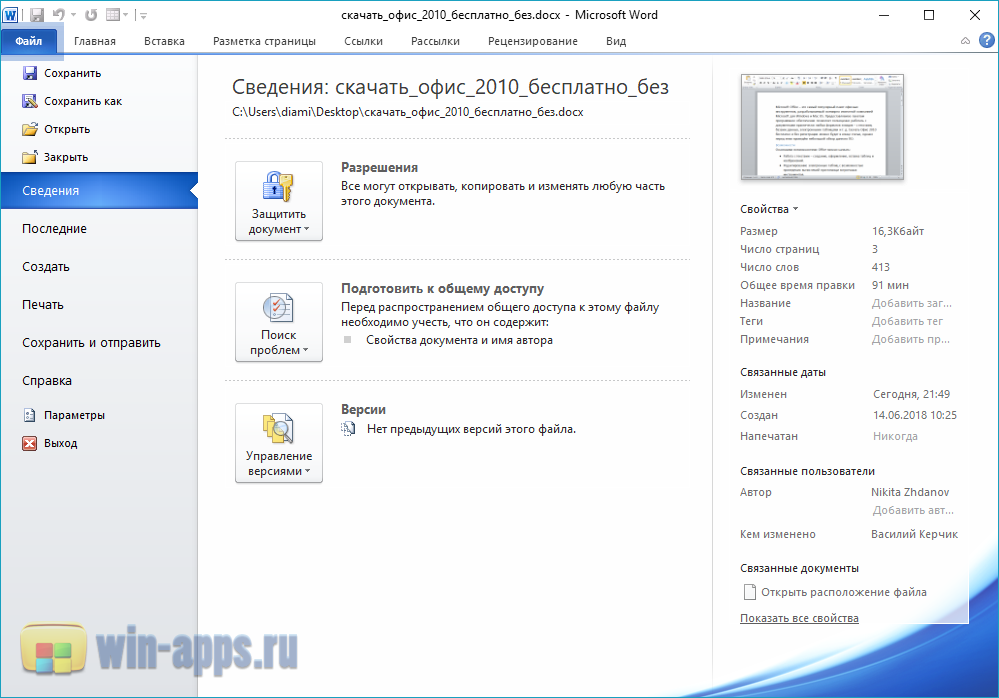This screenshot has width=999, height=698.
Task: Click Закрыть in the Backstage sidebar
Action: [x=65, y=157]
